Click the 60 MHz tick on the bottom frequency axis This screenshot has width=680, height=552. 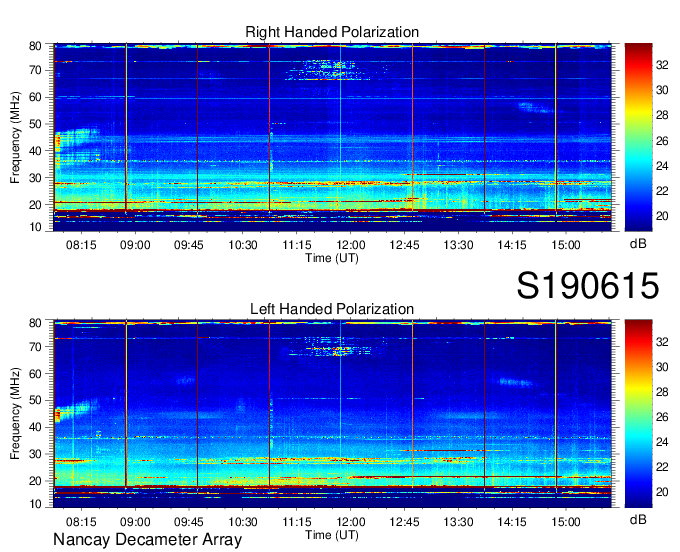pos(35,373)
